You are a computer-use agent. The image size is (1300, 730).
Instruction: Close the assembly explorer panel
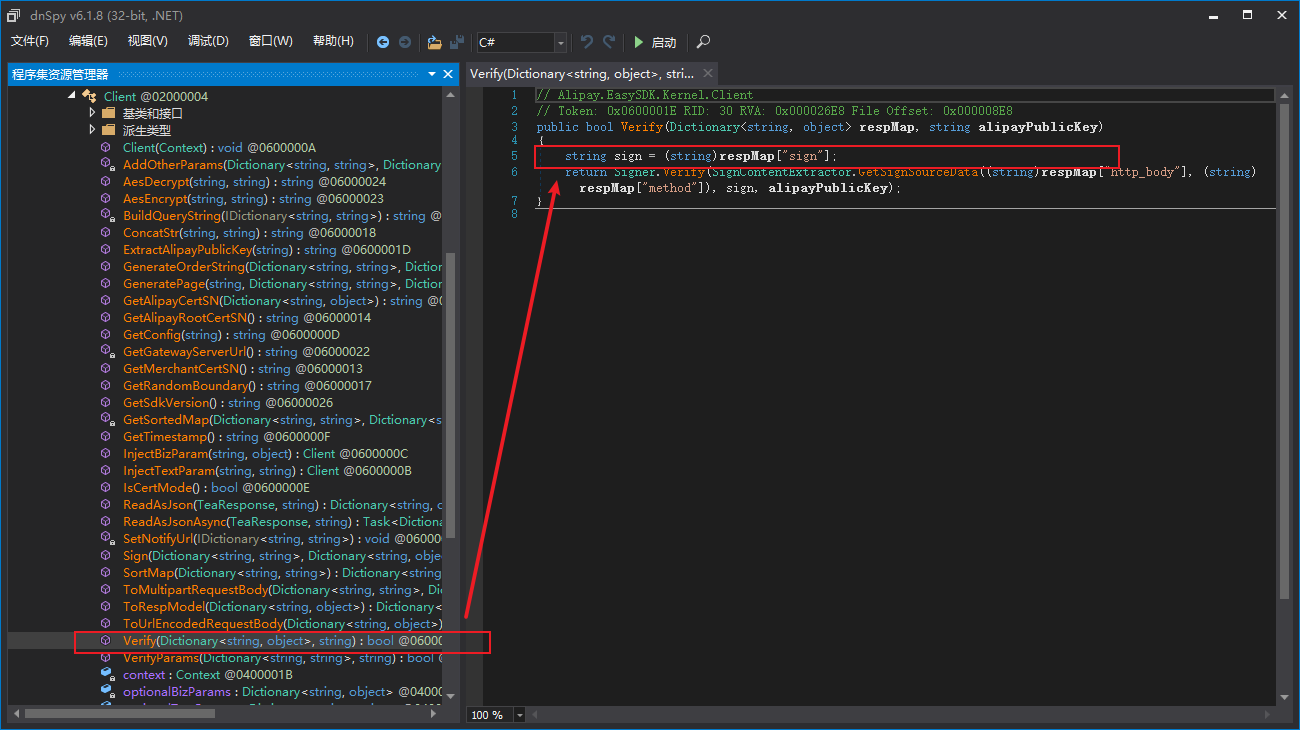click(448, 74)
